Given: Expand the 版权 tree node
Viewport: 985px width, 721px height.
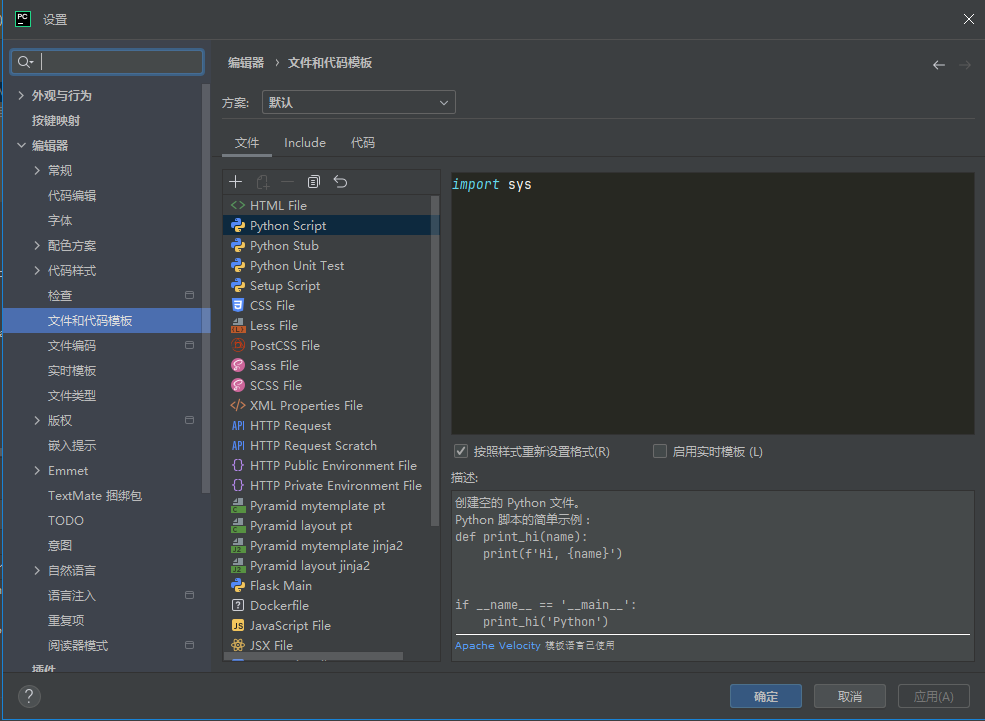Looking at the screenshot, I should pos(36,420).
